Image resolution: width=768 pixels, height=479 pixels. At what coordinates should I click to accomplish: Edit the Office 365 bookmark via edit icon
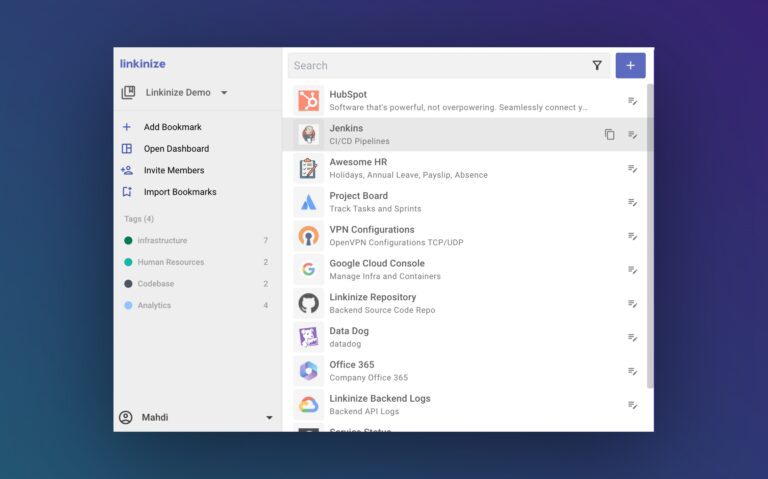pos(632,371)
